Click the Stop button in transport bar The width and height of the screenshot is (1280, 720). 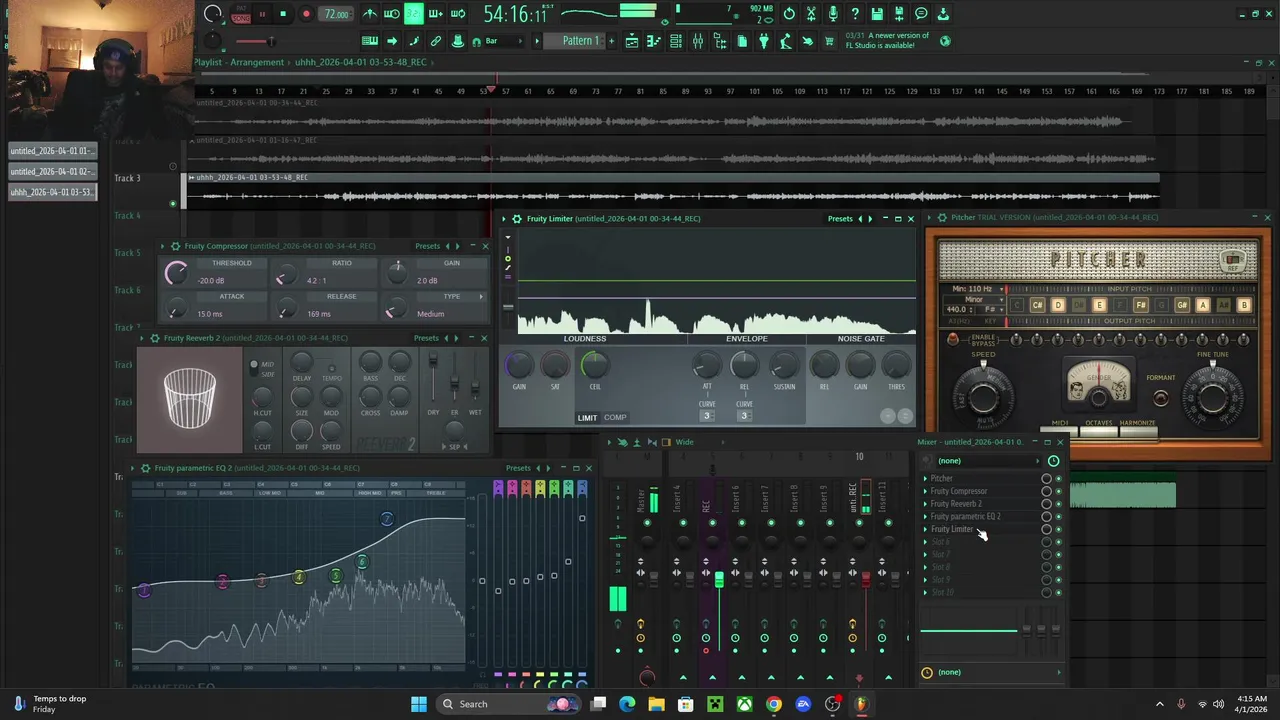click(283, 14)
